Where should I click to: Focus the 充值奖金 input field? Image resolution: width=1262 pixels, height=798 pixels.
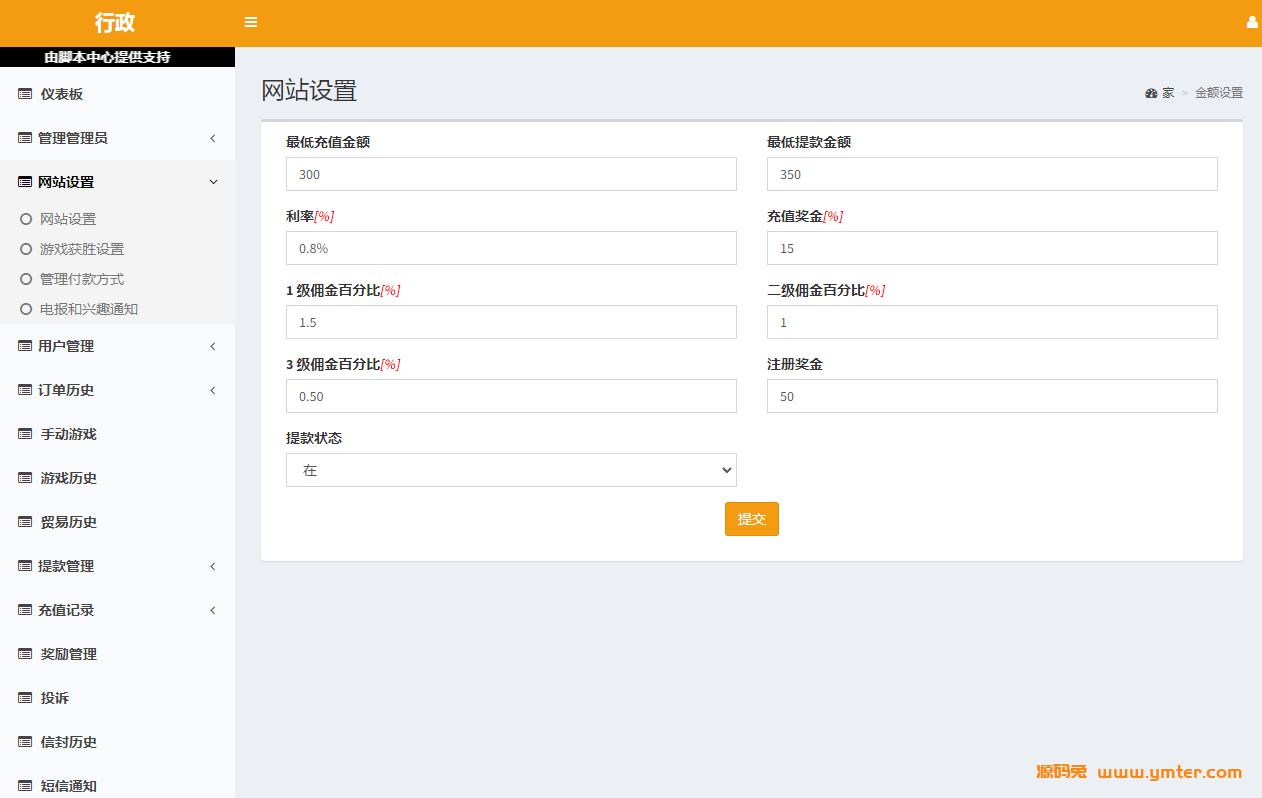point(992,248)
